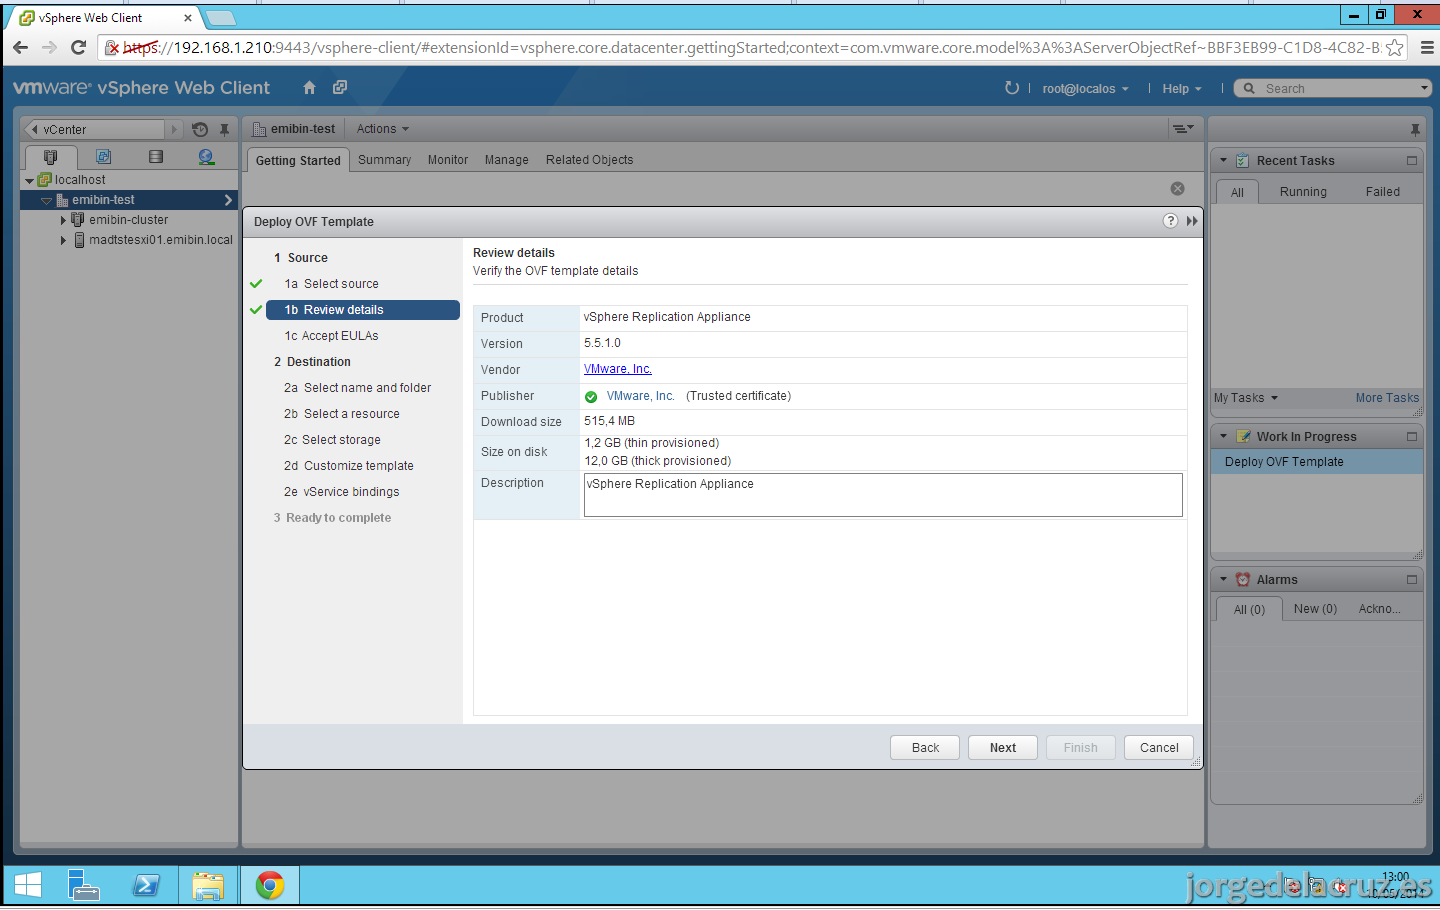Open the VMware, Inc. vendor link

(618, 369)
